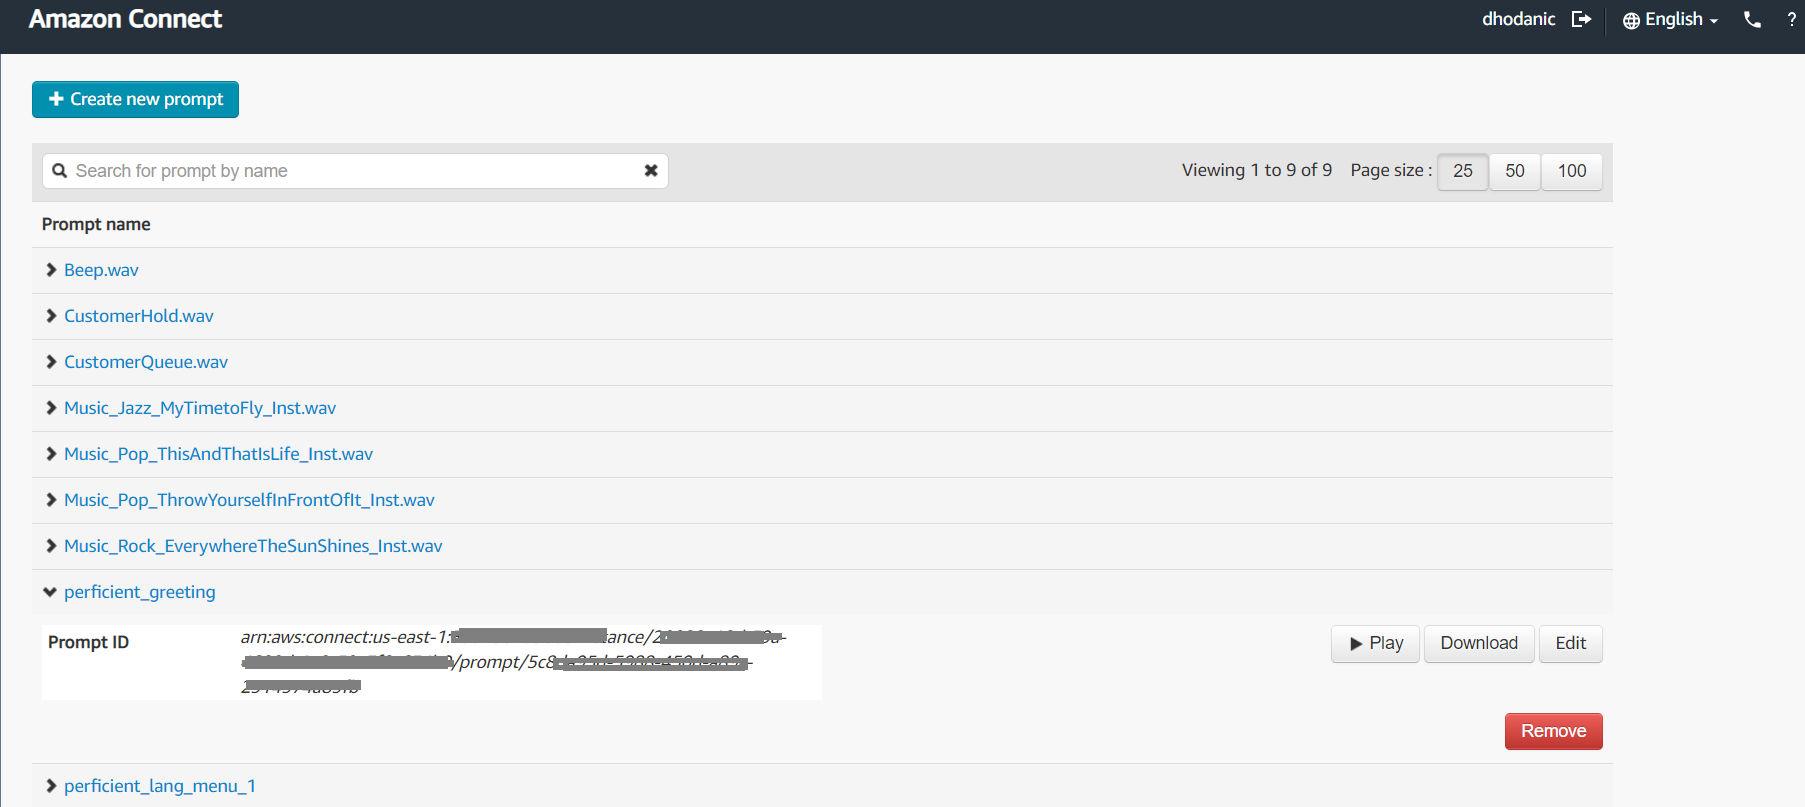Viewport: 1805px width, 807px height.
Task: Open Music_Rock_EverywhereTheSunShines_Inst.wav link
Action: pos(253,546)
